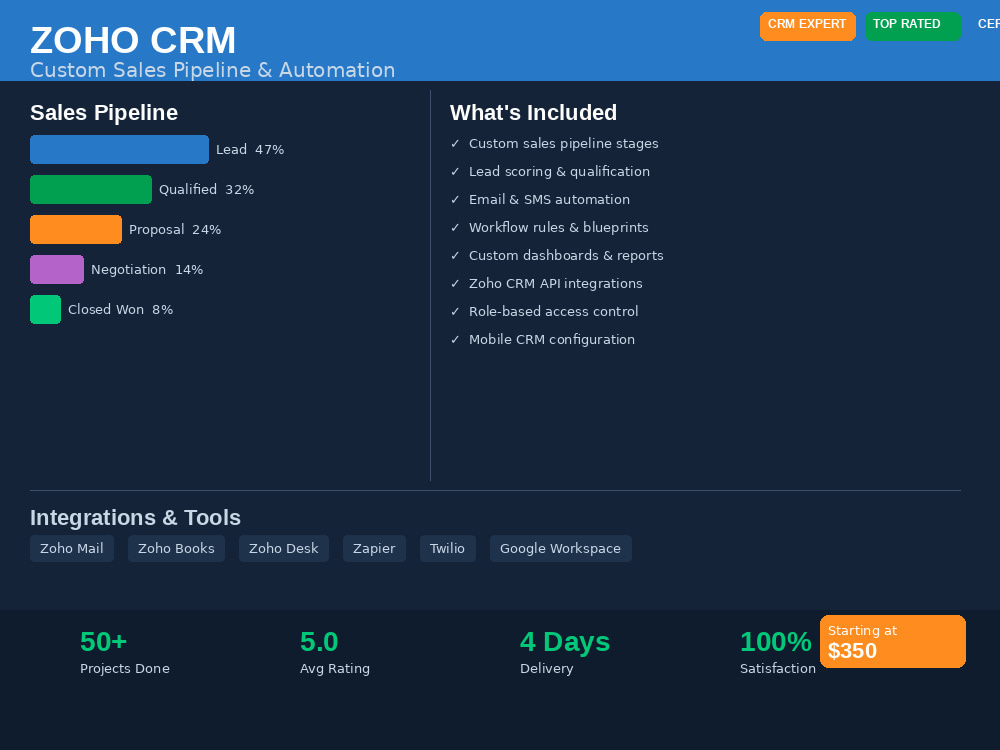Click the ZOHO CRM title
1000x750 pixels.
coord(133,40)
